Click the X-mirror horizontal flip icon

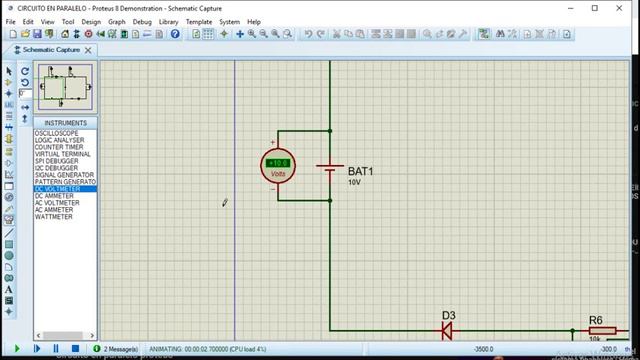[x=25, y=107]
